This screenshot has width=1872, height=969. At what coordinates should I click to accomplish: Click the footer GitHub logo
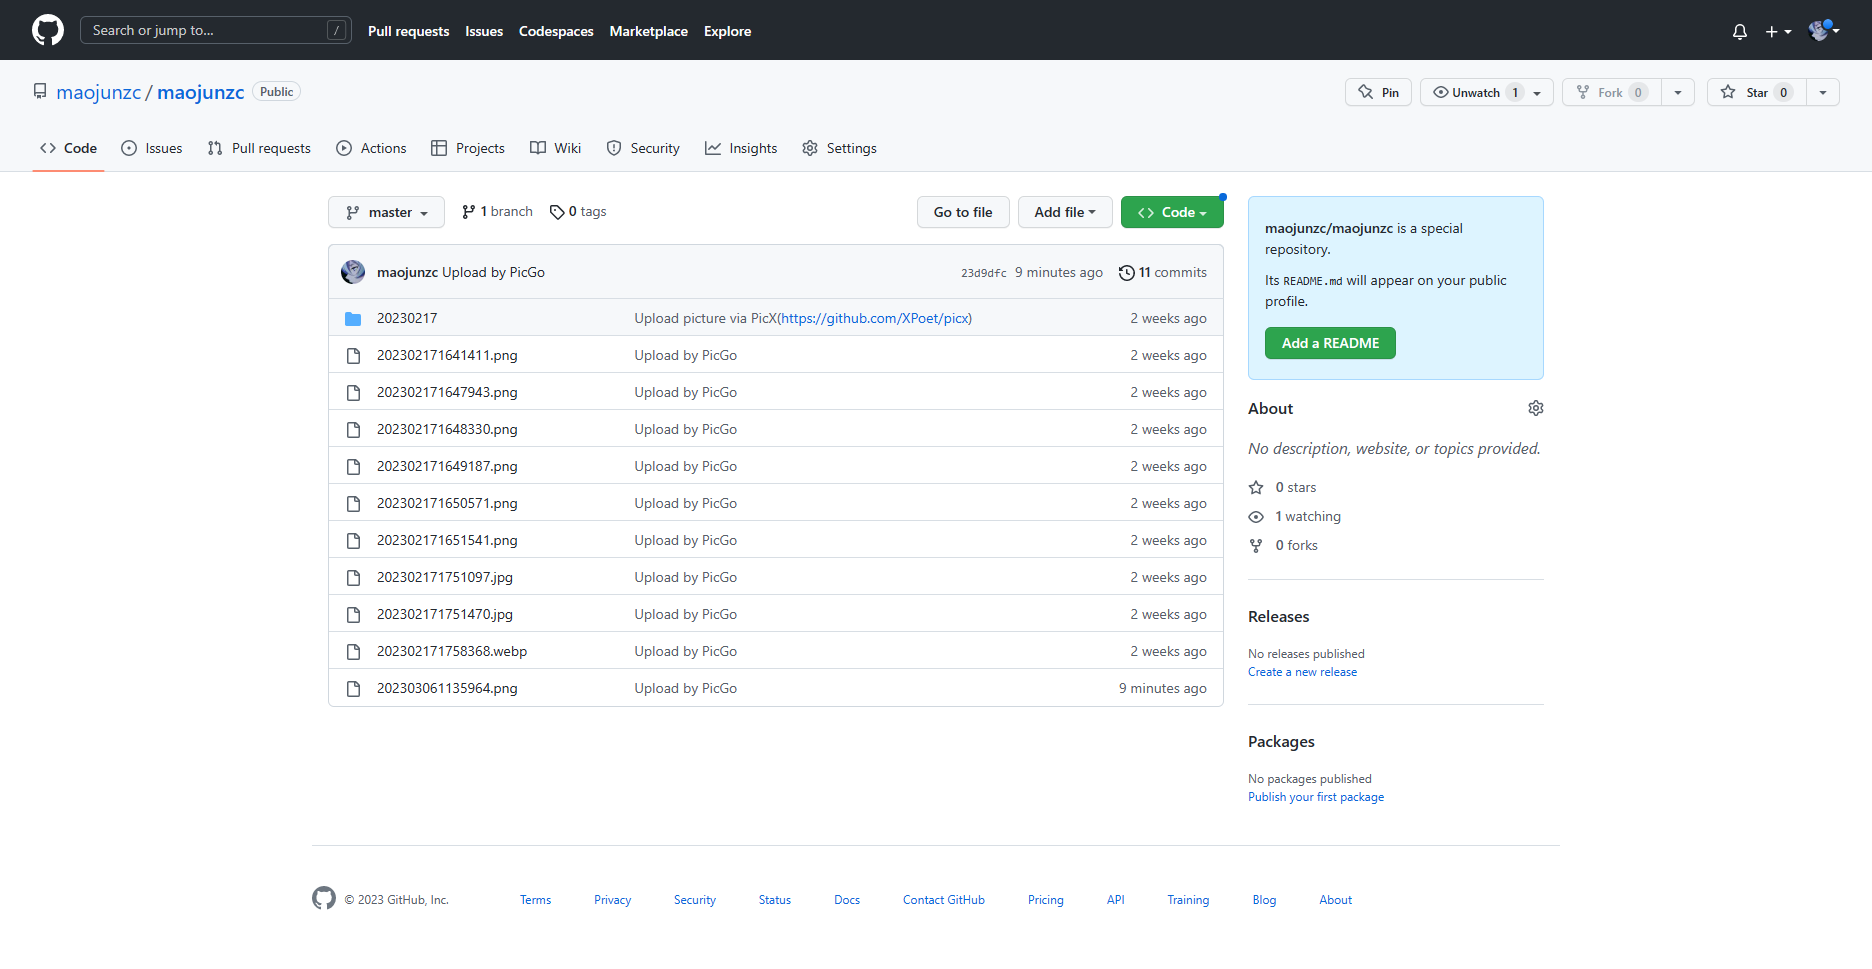[324, 898]
